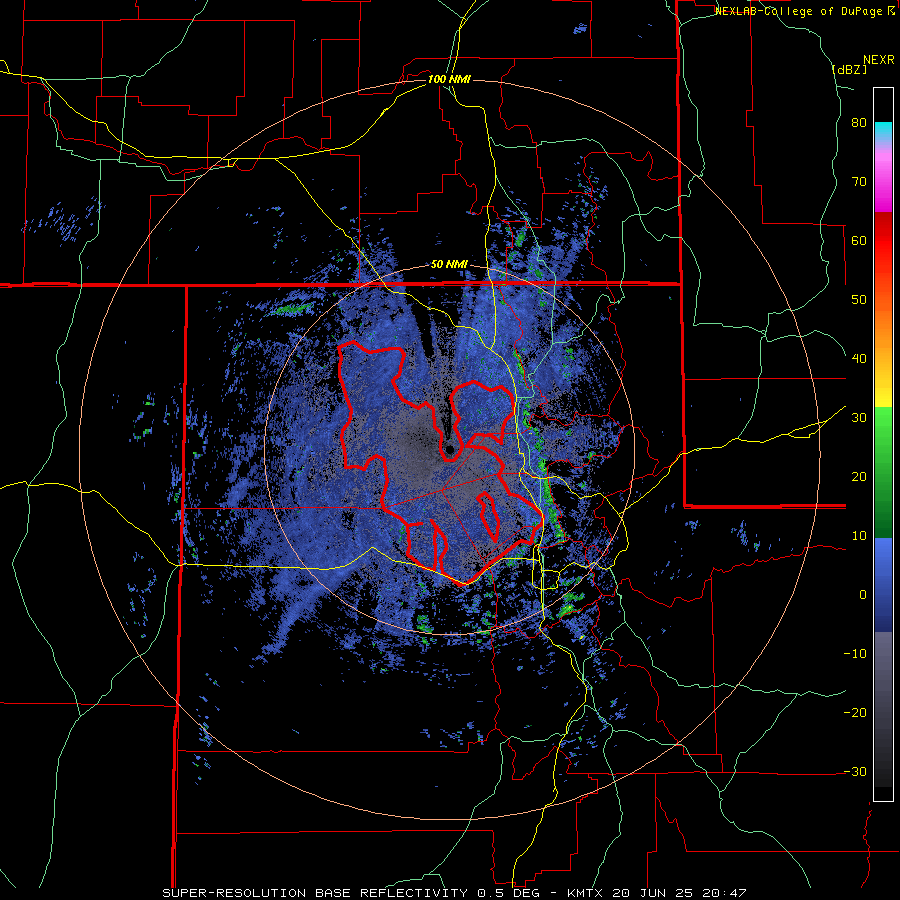Click the 20 value on the dBZ scale
This screenshot has width=900, height=900.
(x=859, y=476)
